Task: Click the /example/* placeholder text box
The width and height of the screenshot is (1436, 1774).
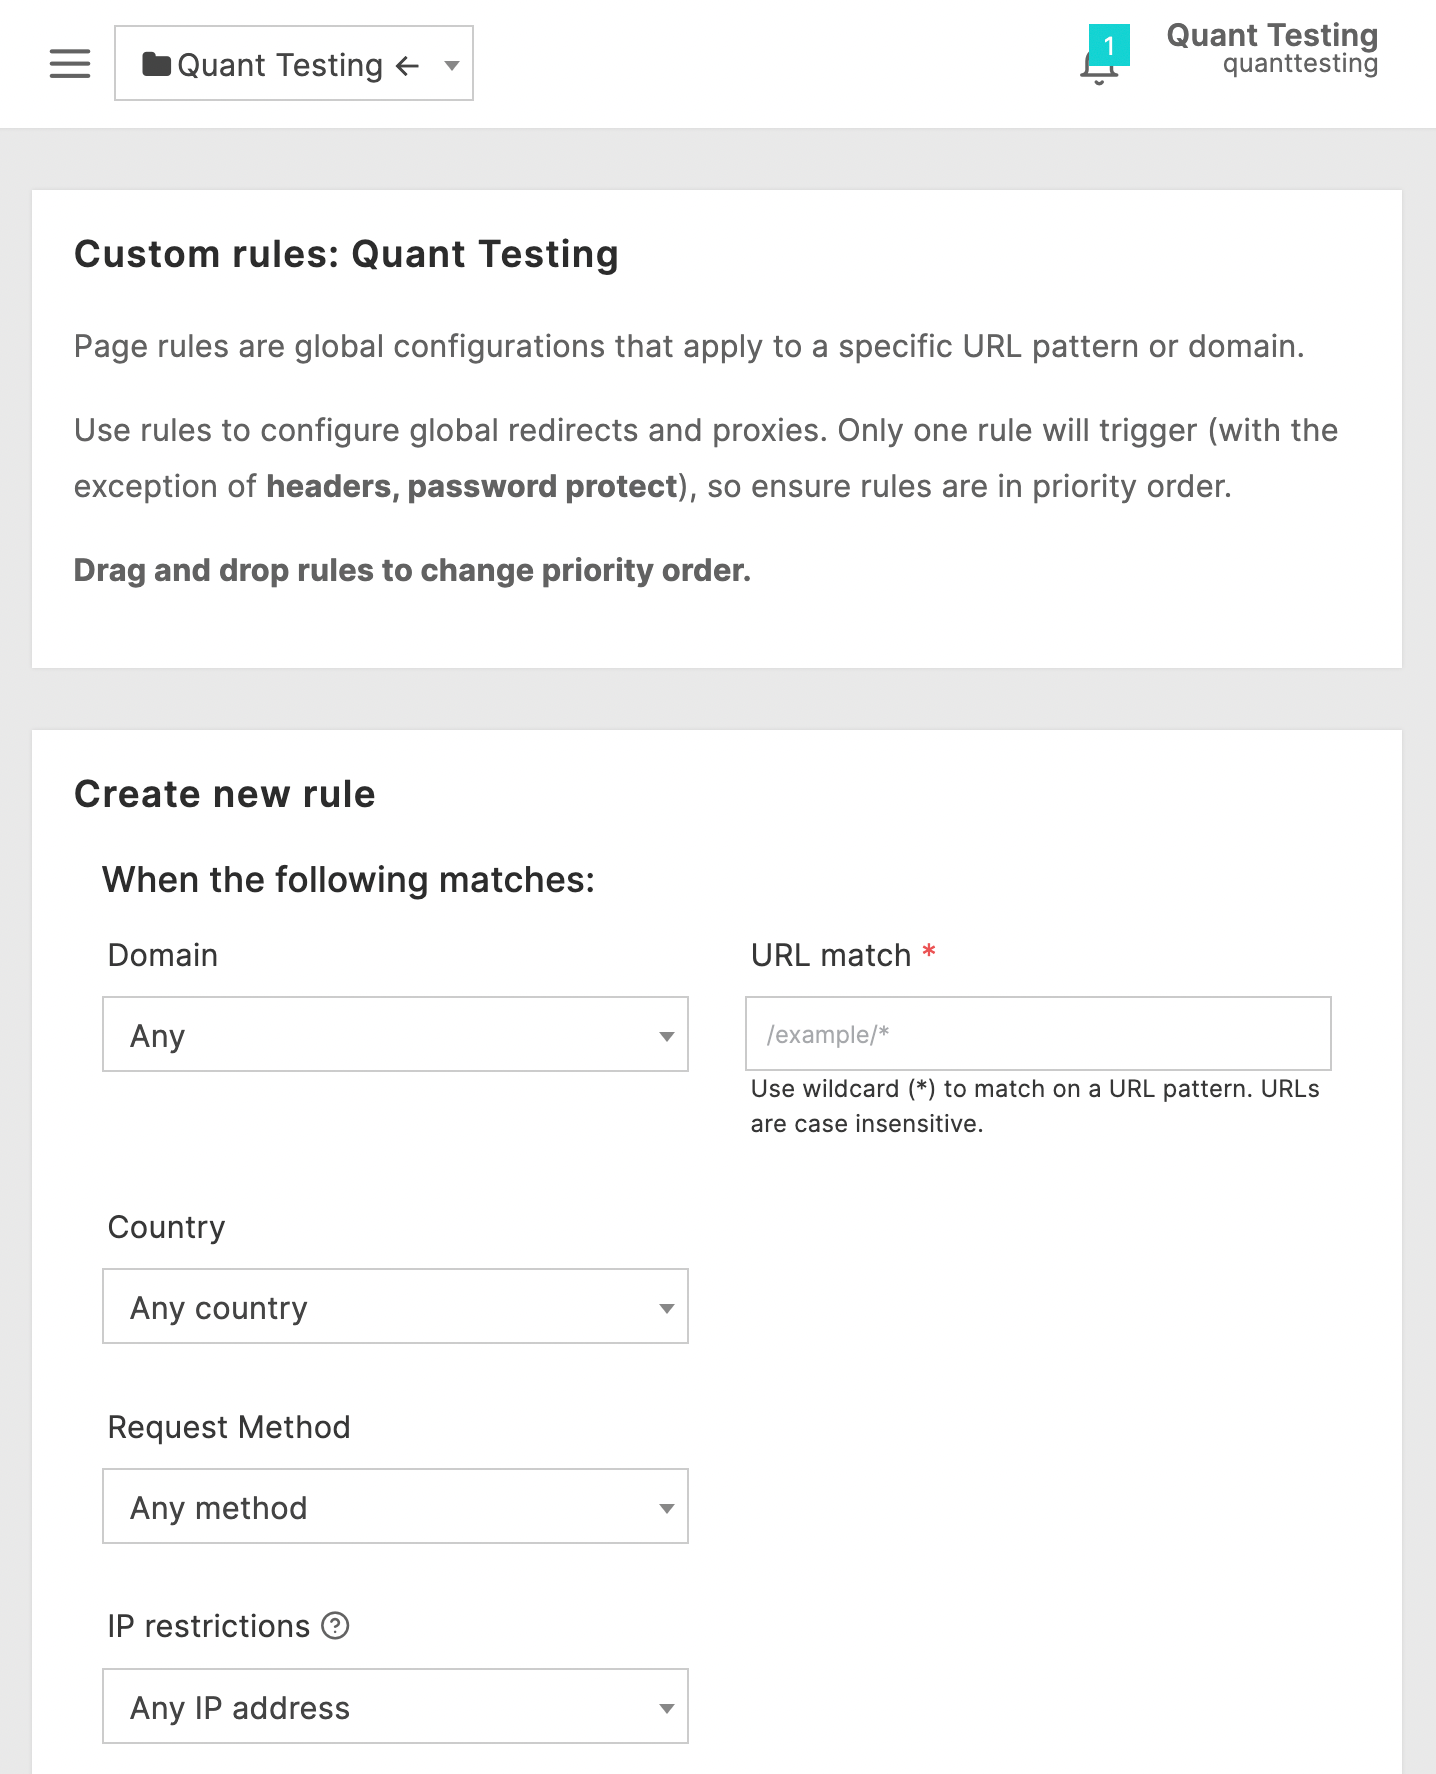Action: click(x=1038, y=1034)
